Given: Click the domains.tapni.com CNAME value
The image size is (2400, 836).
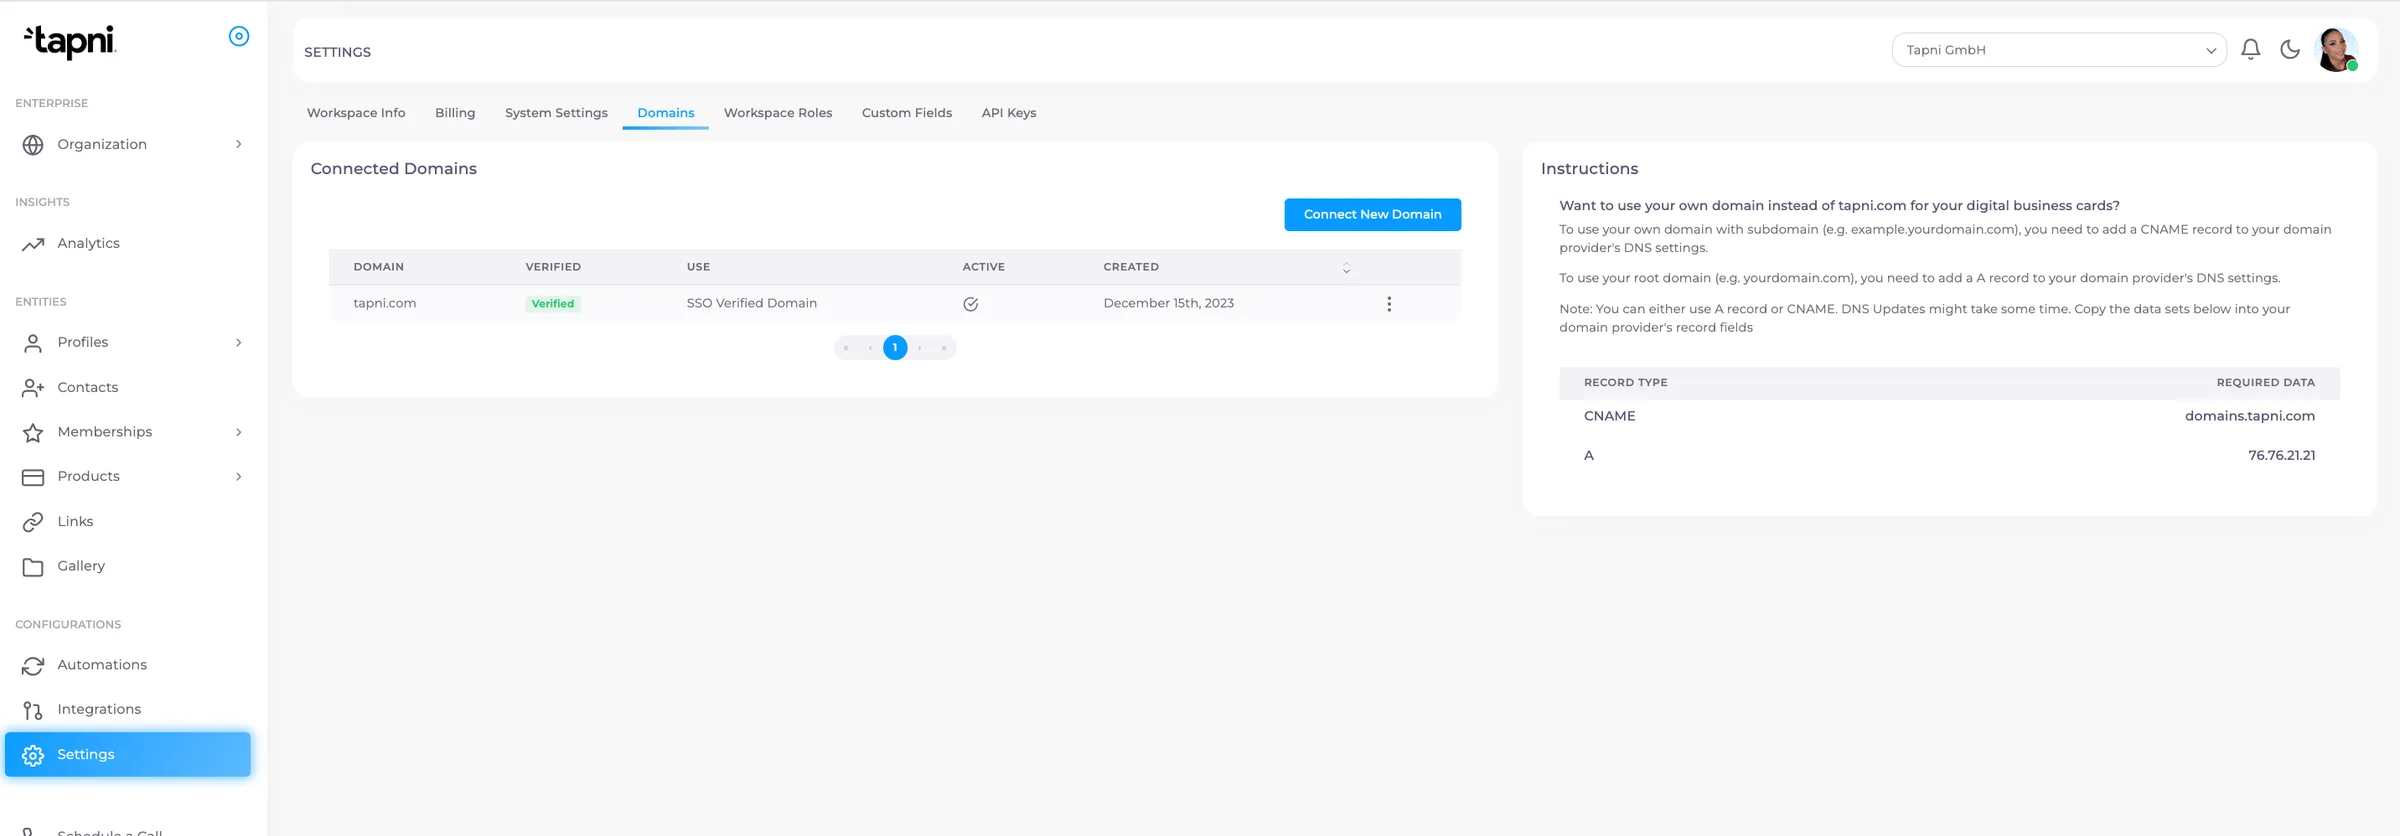Looking at the screenshot, I should click(x=2250, y=416).
